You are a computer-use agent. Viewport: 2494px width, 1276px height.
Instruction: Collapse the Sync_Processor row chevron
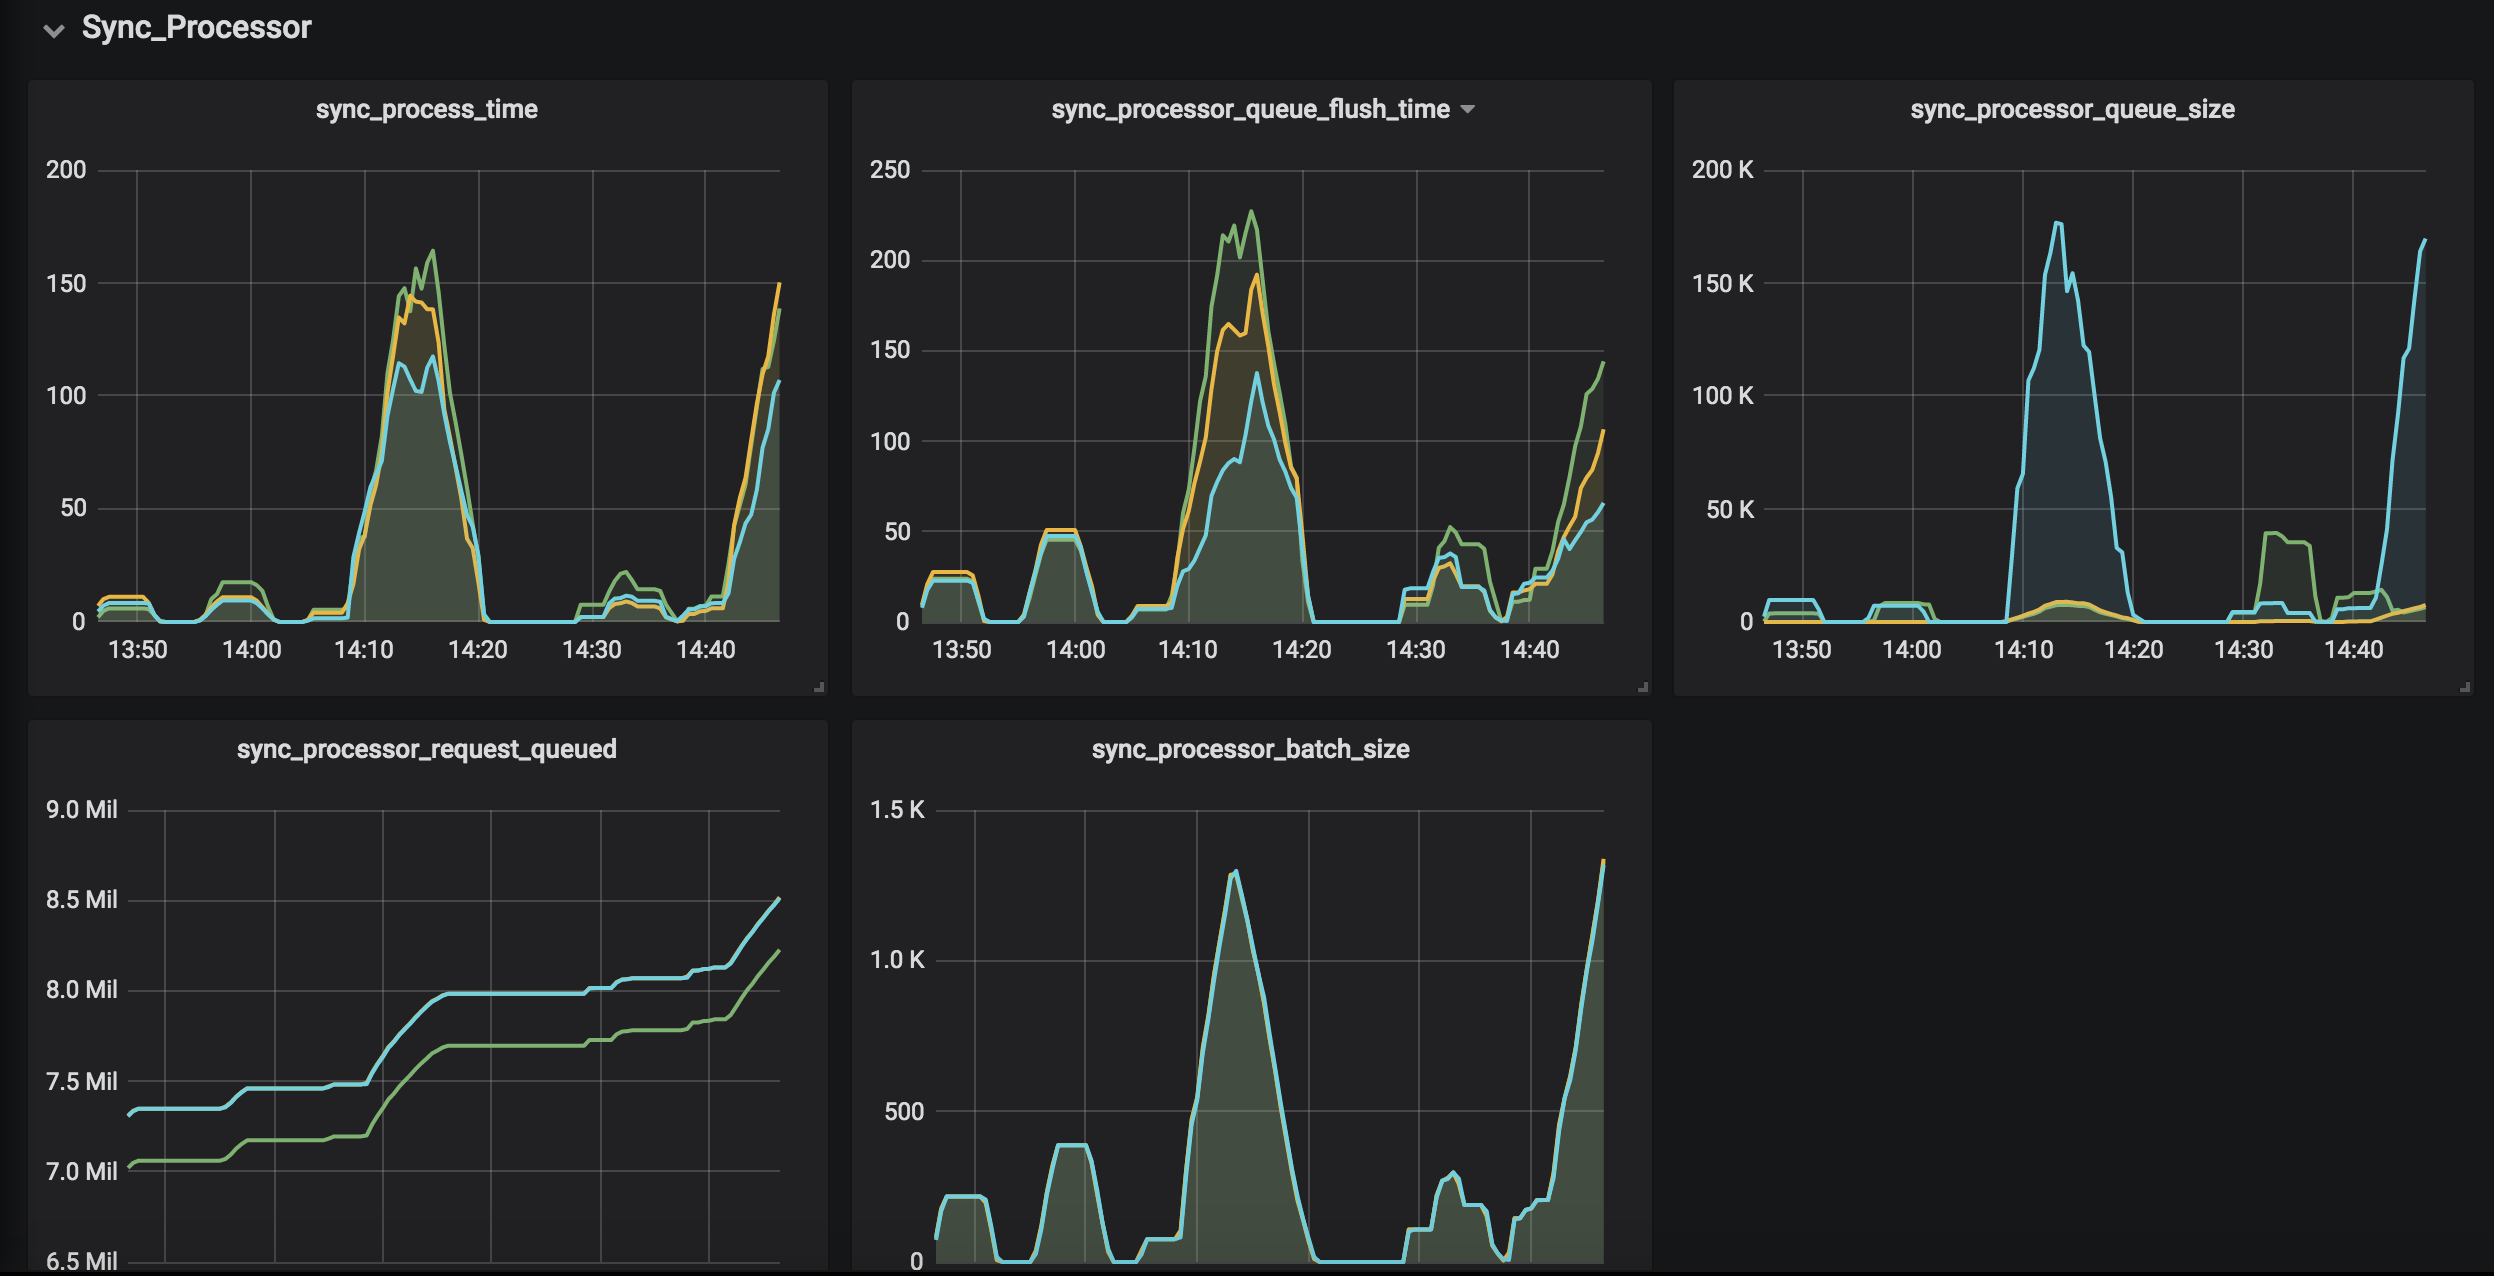[x=54, y=31]
